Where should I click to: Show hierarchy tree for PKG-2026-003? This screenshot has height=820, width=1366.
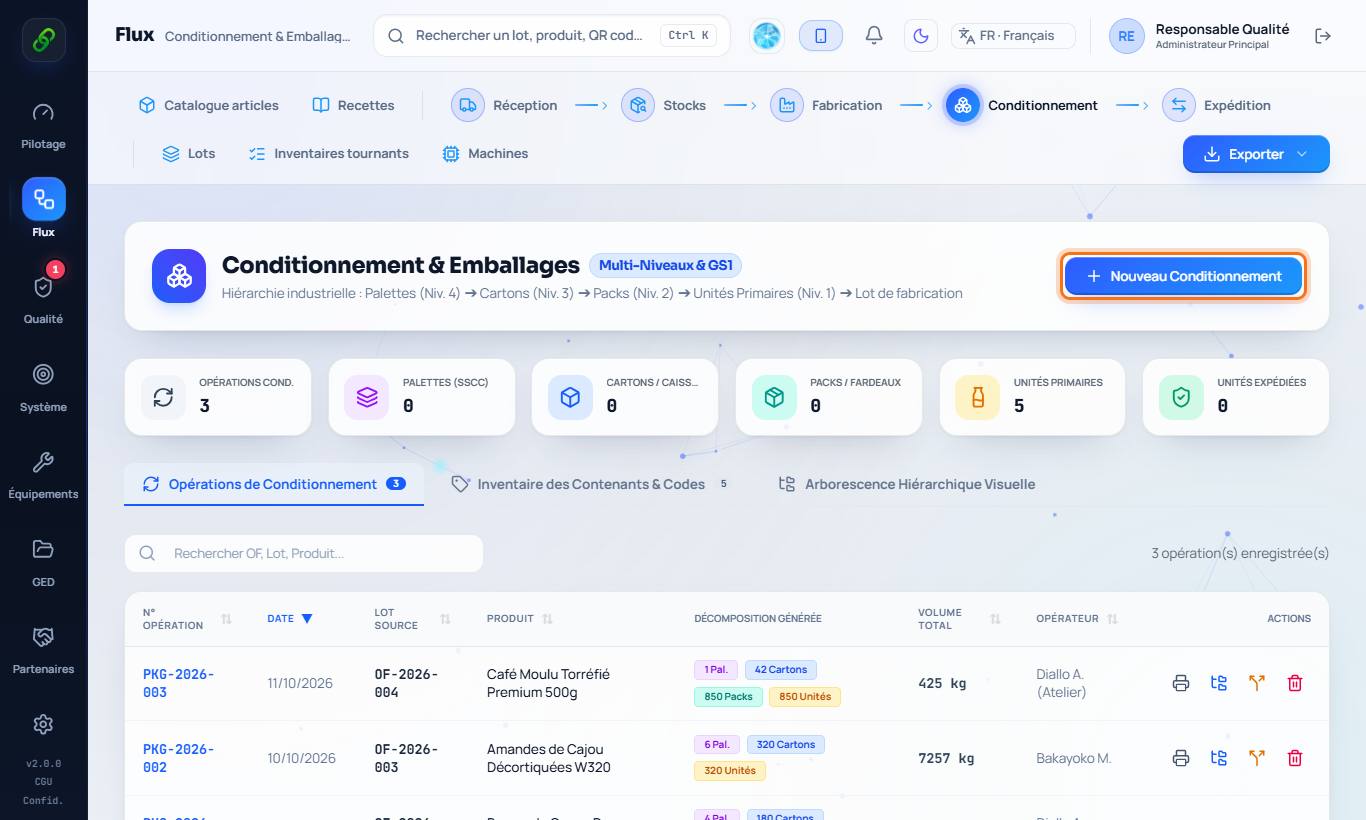pos(1219,683)
